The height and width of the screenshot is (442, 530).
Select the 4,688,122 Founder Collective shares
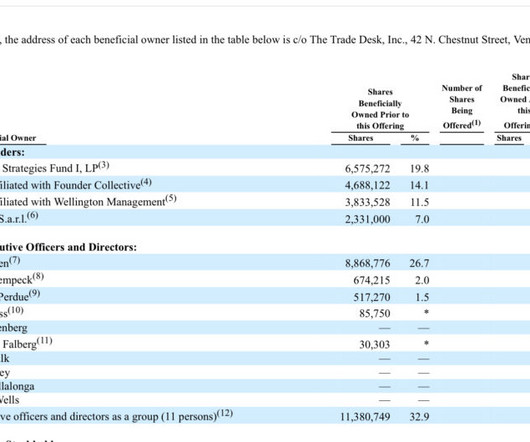tap(367, 186)
